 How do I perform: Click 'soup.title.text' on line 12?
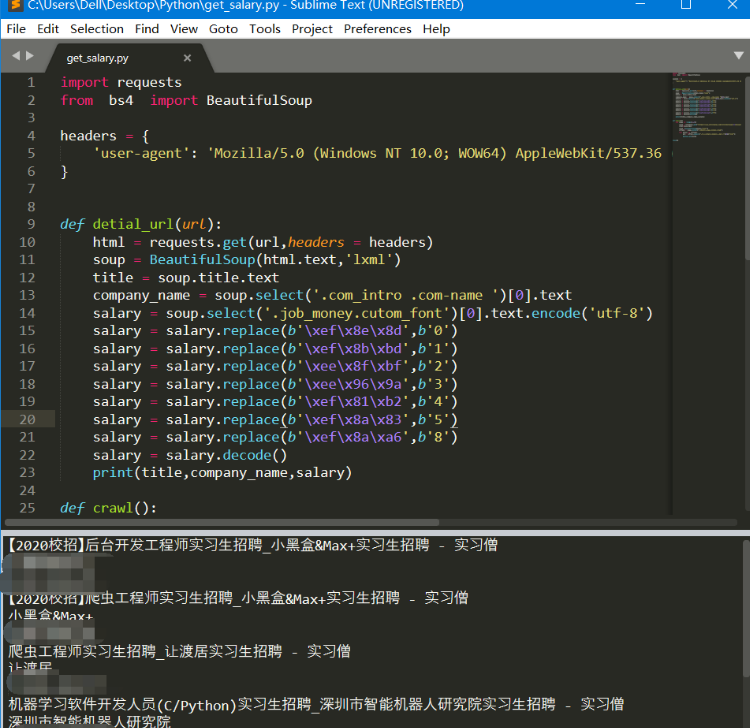[x=218, y=278]
